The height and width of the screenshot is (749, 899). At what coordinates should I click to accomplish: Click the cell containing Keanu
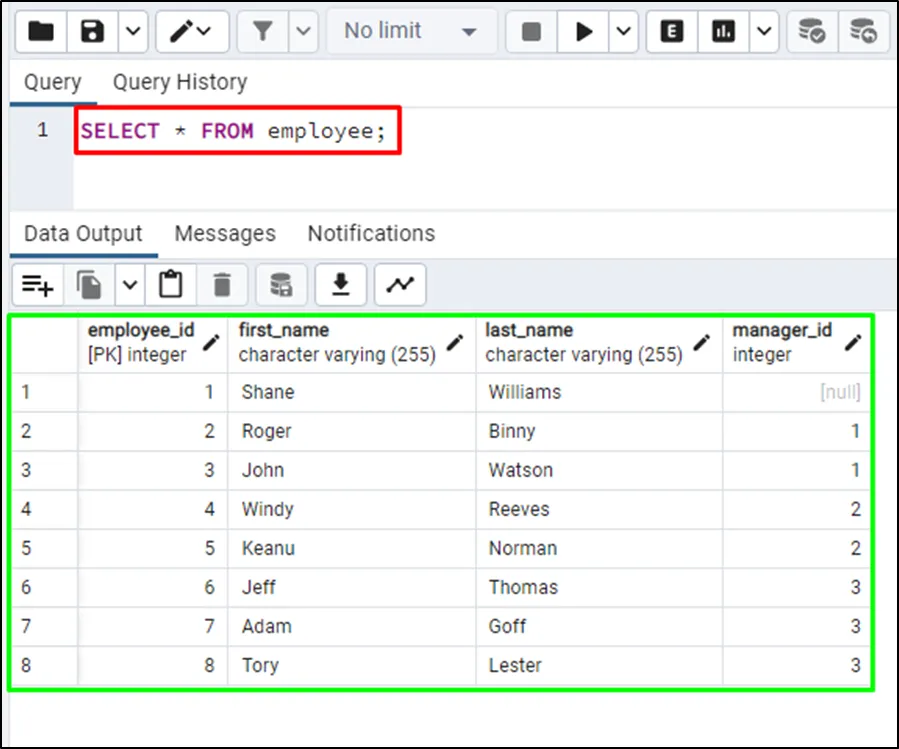[x=268, y=548]
